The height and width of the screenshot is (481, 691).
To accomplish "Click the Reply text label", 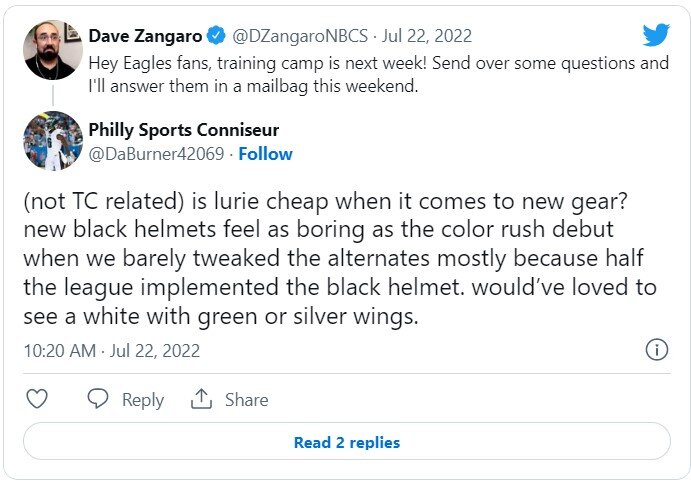I will 142,400.
